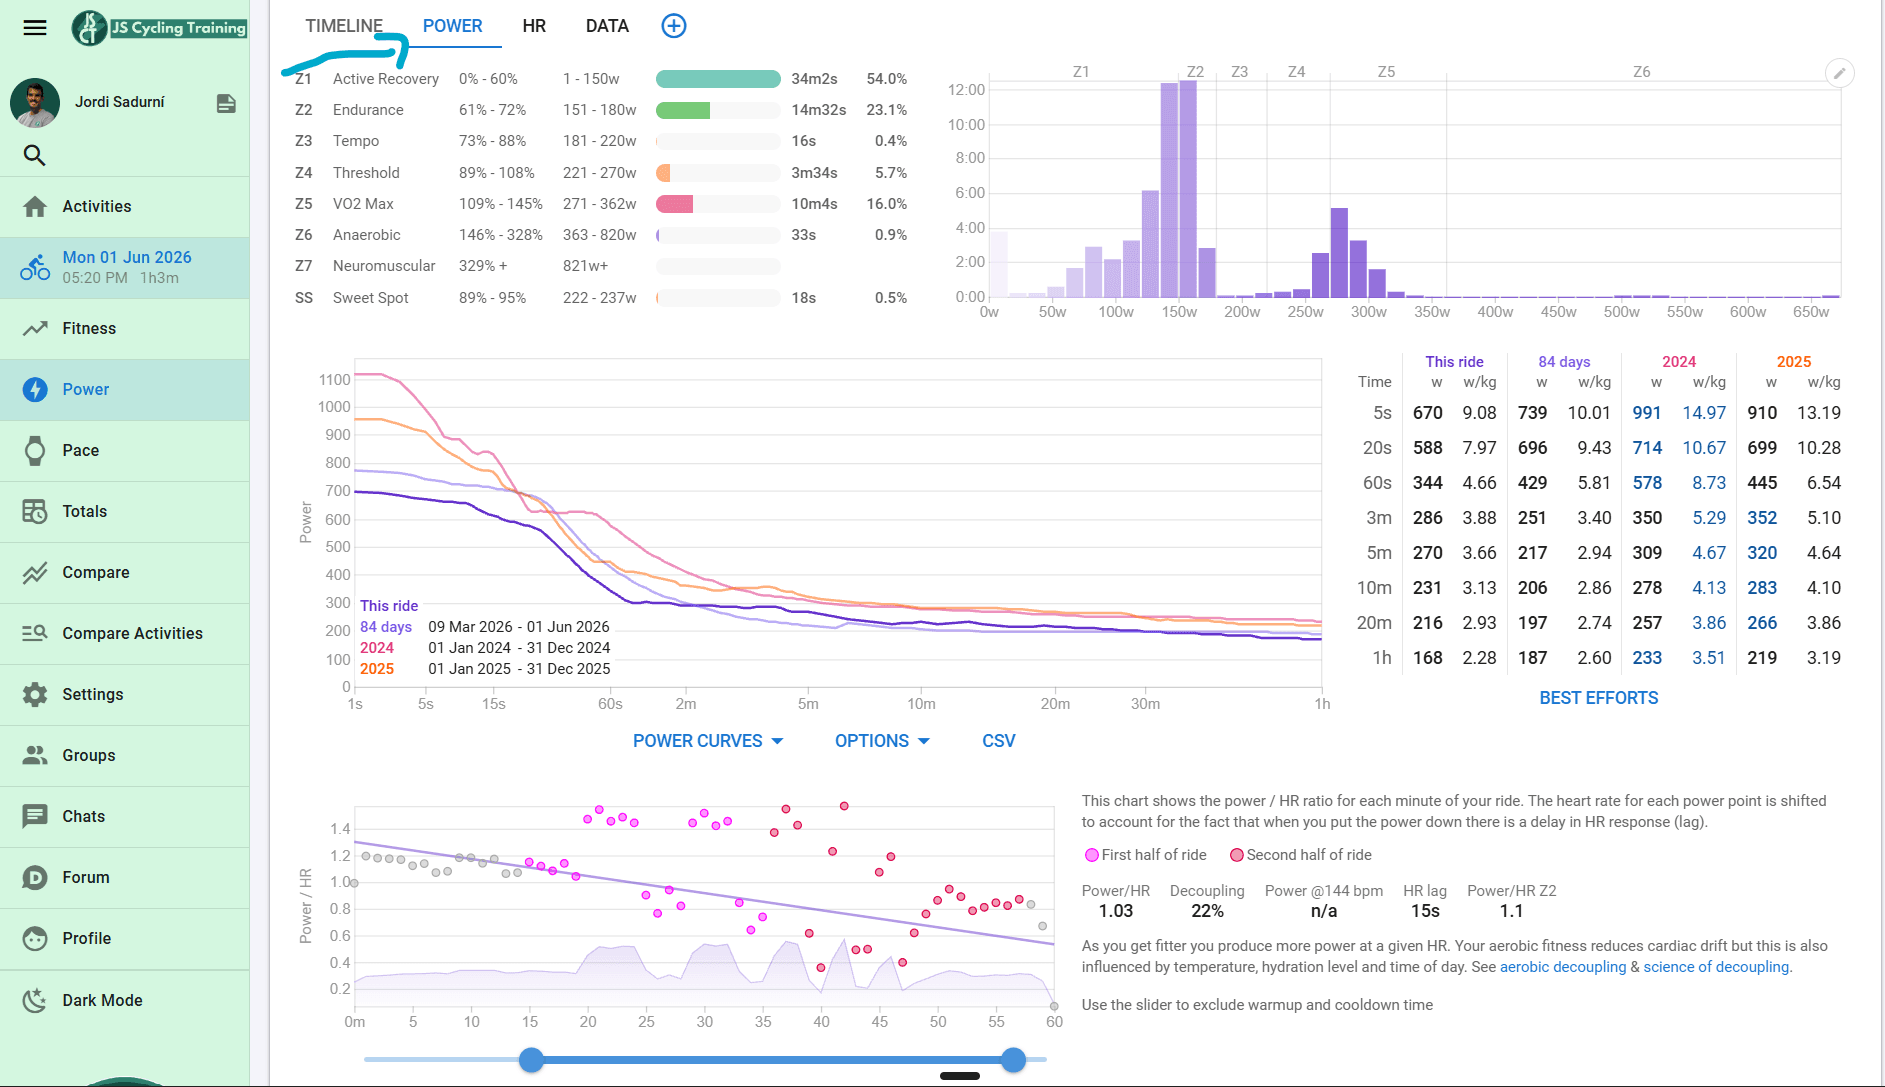Viewport: 1885px width, 1087px height.
Task: Click the 2024 5s best power 991
Action: (1647, 413)
